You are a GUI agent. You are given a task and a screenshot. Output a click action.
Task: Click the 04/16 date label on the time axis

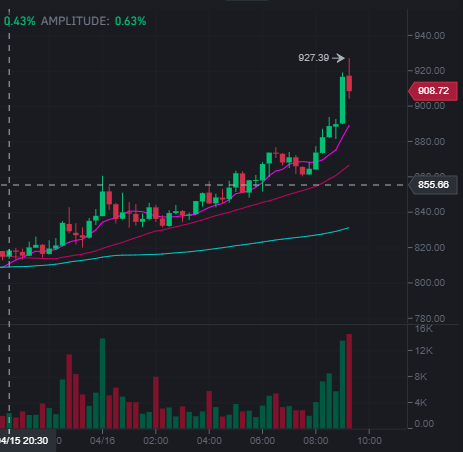(102, 441)
